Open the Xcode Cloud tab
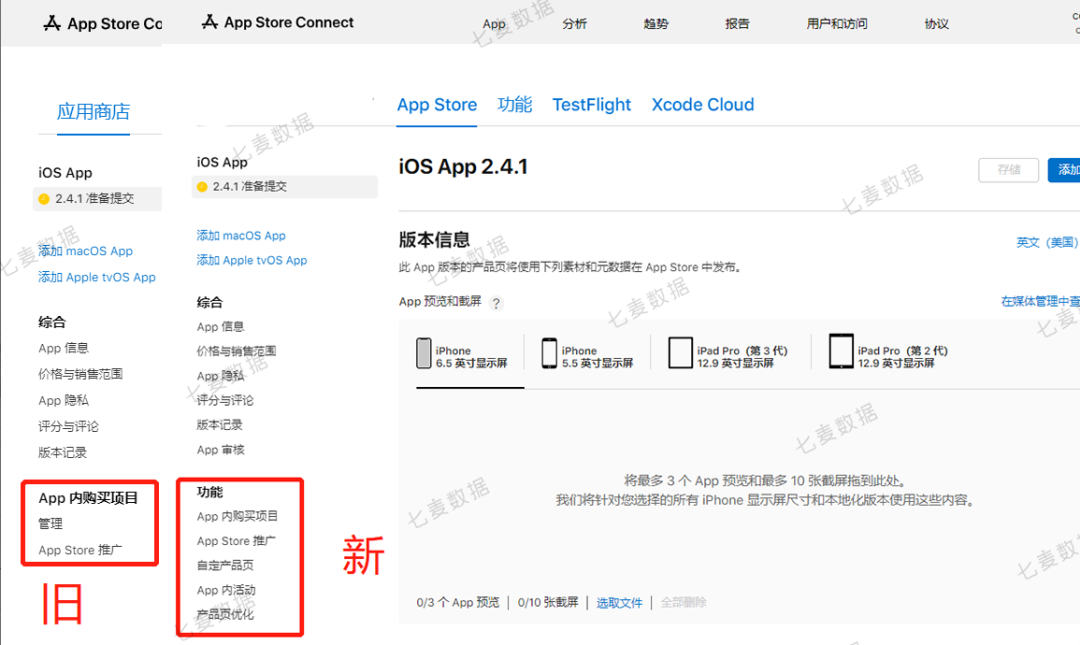 pos(703,105)
